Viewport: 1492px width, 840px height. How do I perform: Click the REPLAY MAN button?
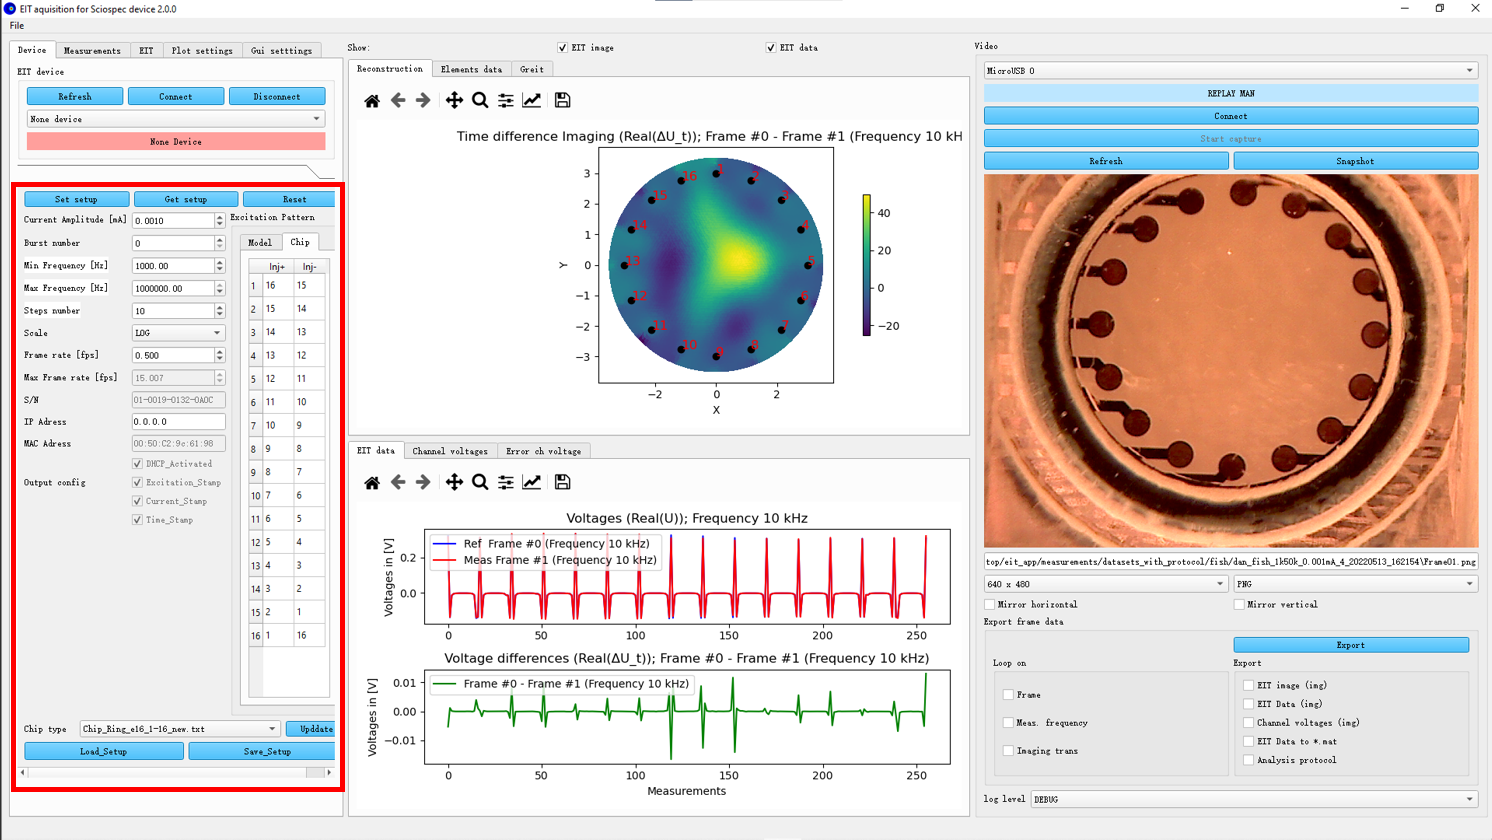(1231, 93)
